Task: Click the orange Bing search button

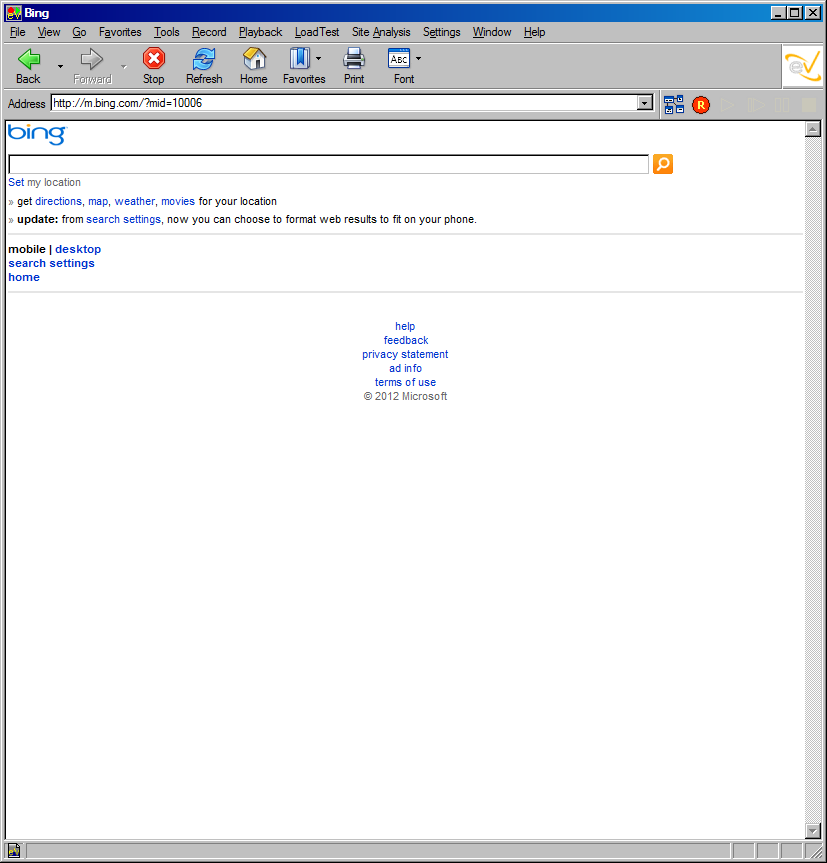Action: click(663, 164)
